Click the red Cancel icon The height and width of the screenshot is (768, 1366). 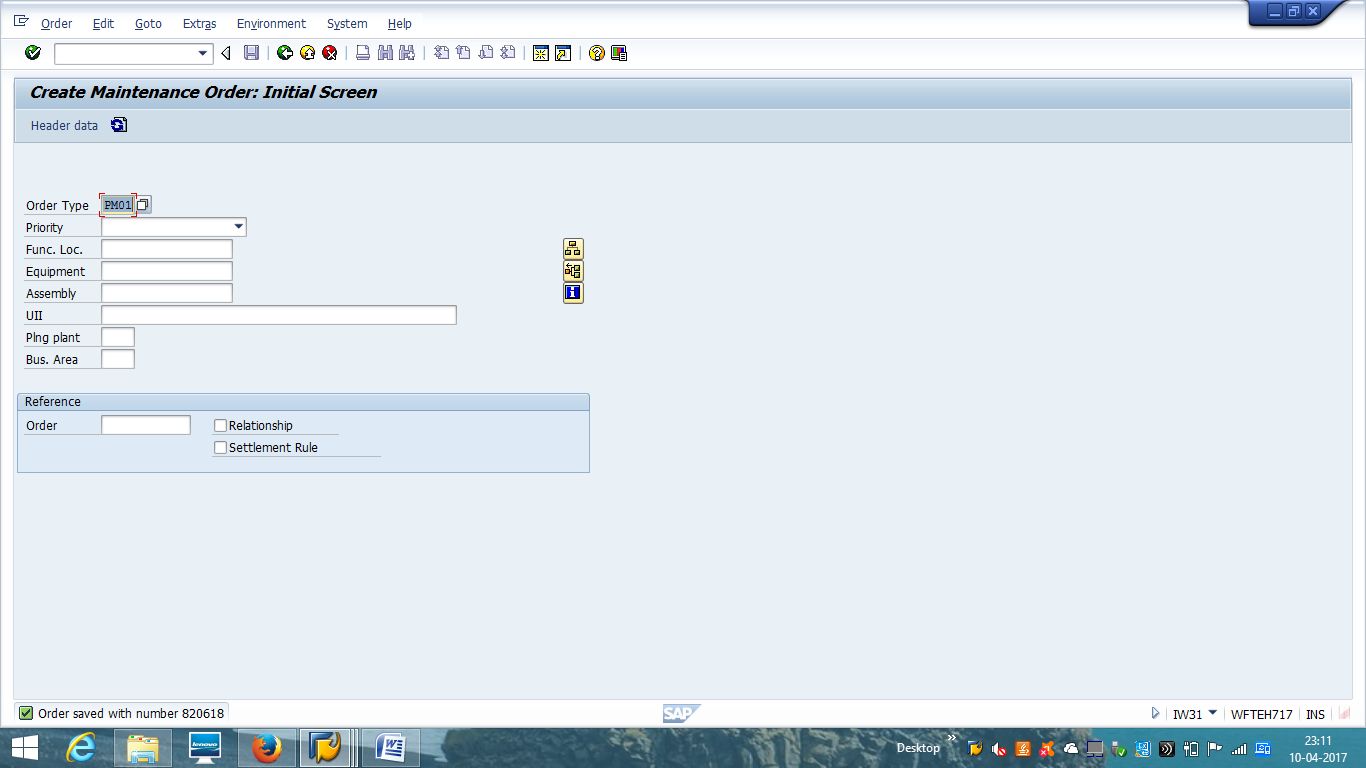pyautogui.click(x=329, y=53)
